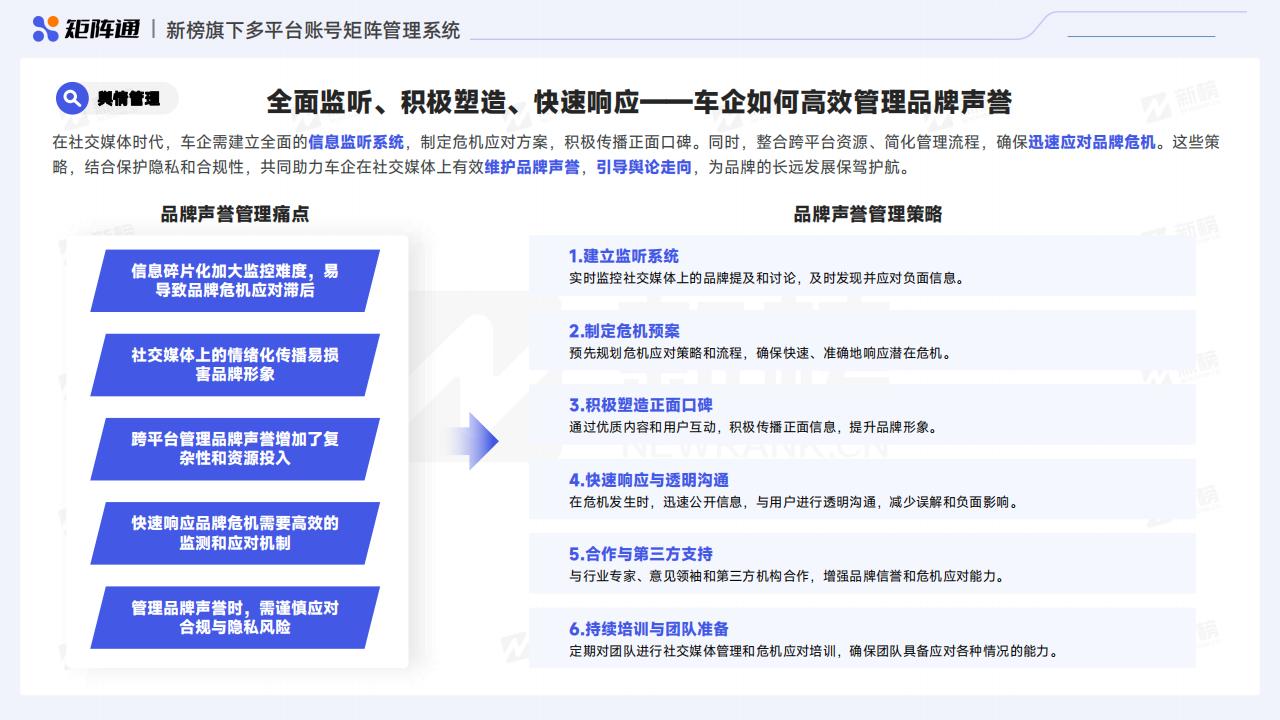Screen dimensions: 1280x720
Task: Click description 定期对团队进行社交媒体管理和危机应对培训
Action: point(814,651)
